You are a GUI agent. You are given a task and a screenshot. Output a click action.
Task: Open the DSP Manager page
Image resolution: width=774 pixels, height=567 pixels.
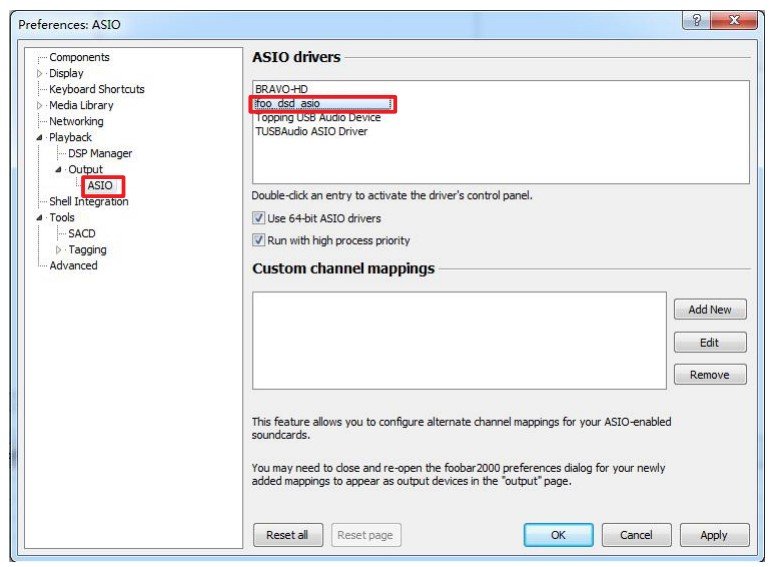[100, 153]
